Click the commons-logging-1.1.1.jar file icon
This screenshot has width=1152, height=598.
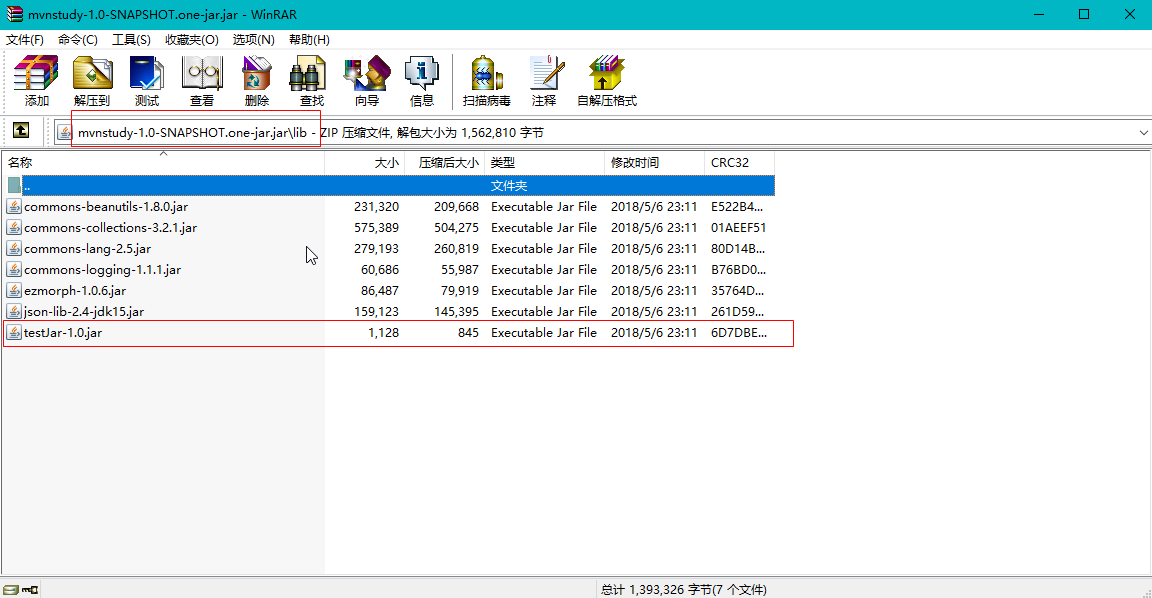point(14,270)
